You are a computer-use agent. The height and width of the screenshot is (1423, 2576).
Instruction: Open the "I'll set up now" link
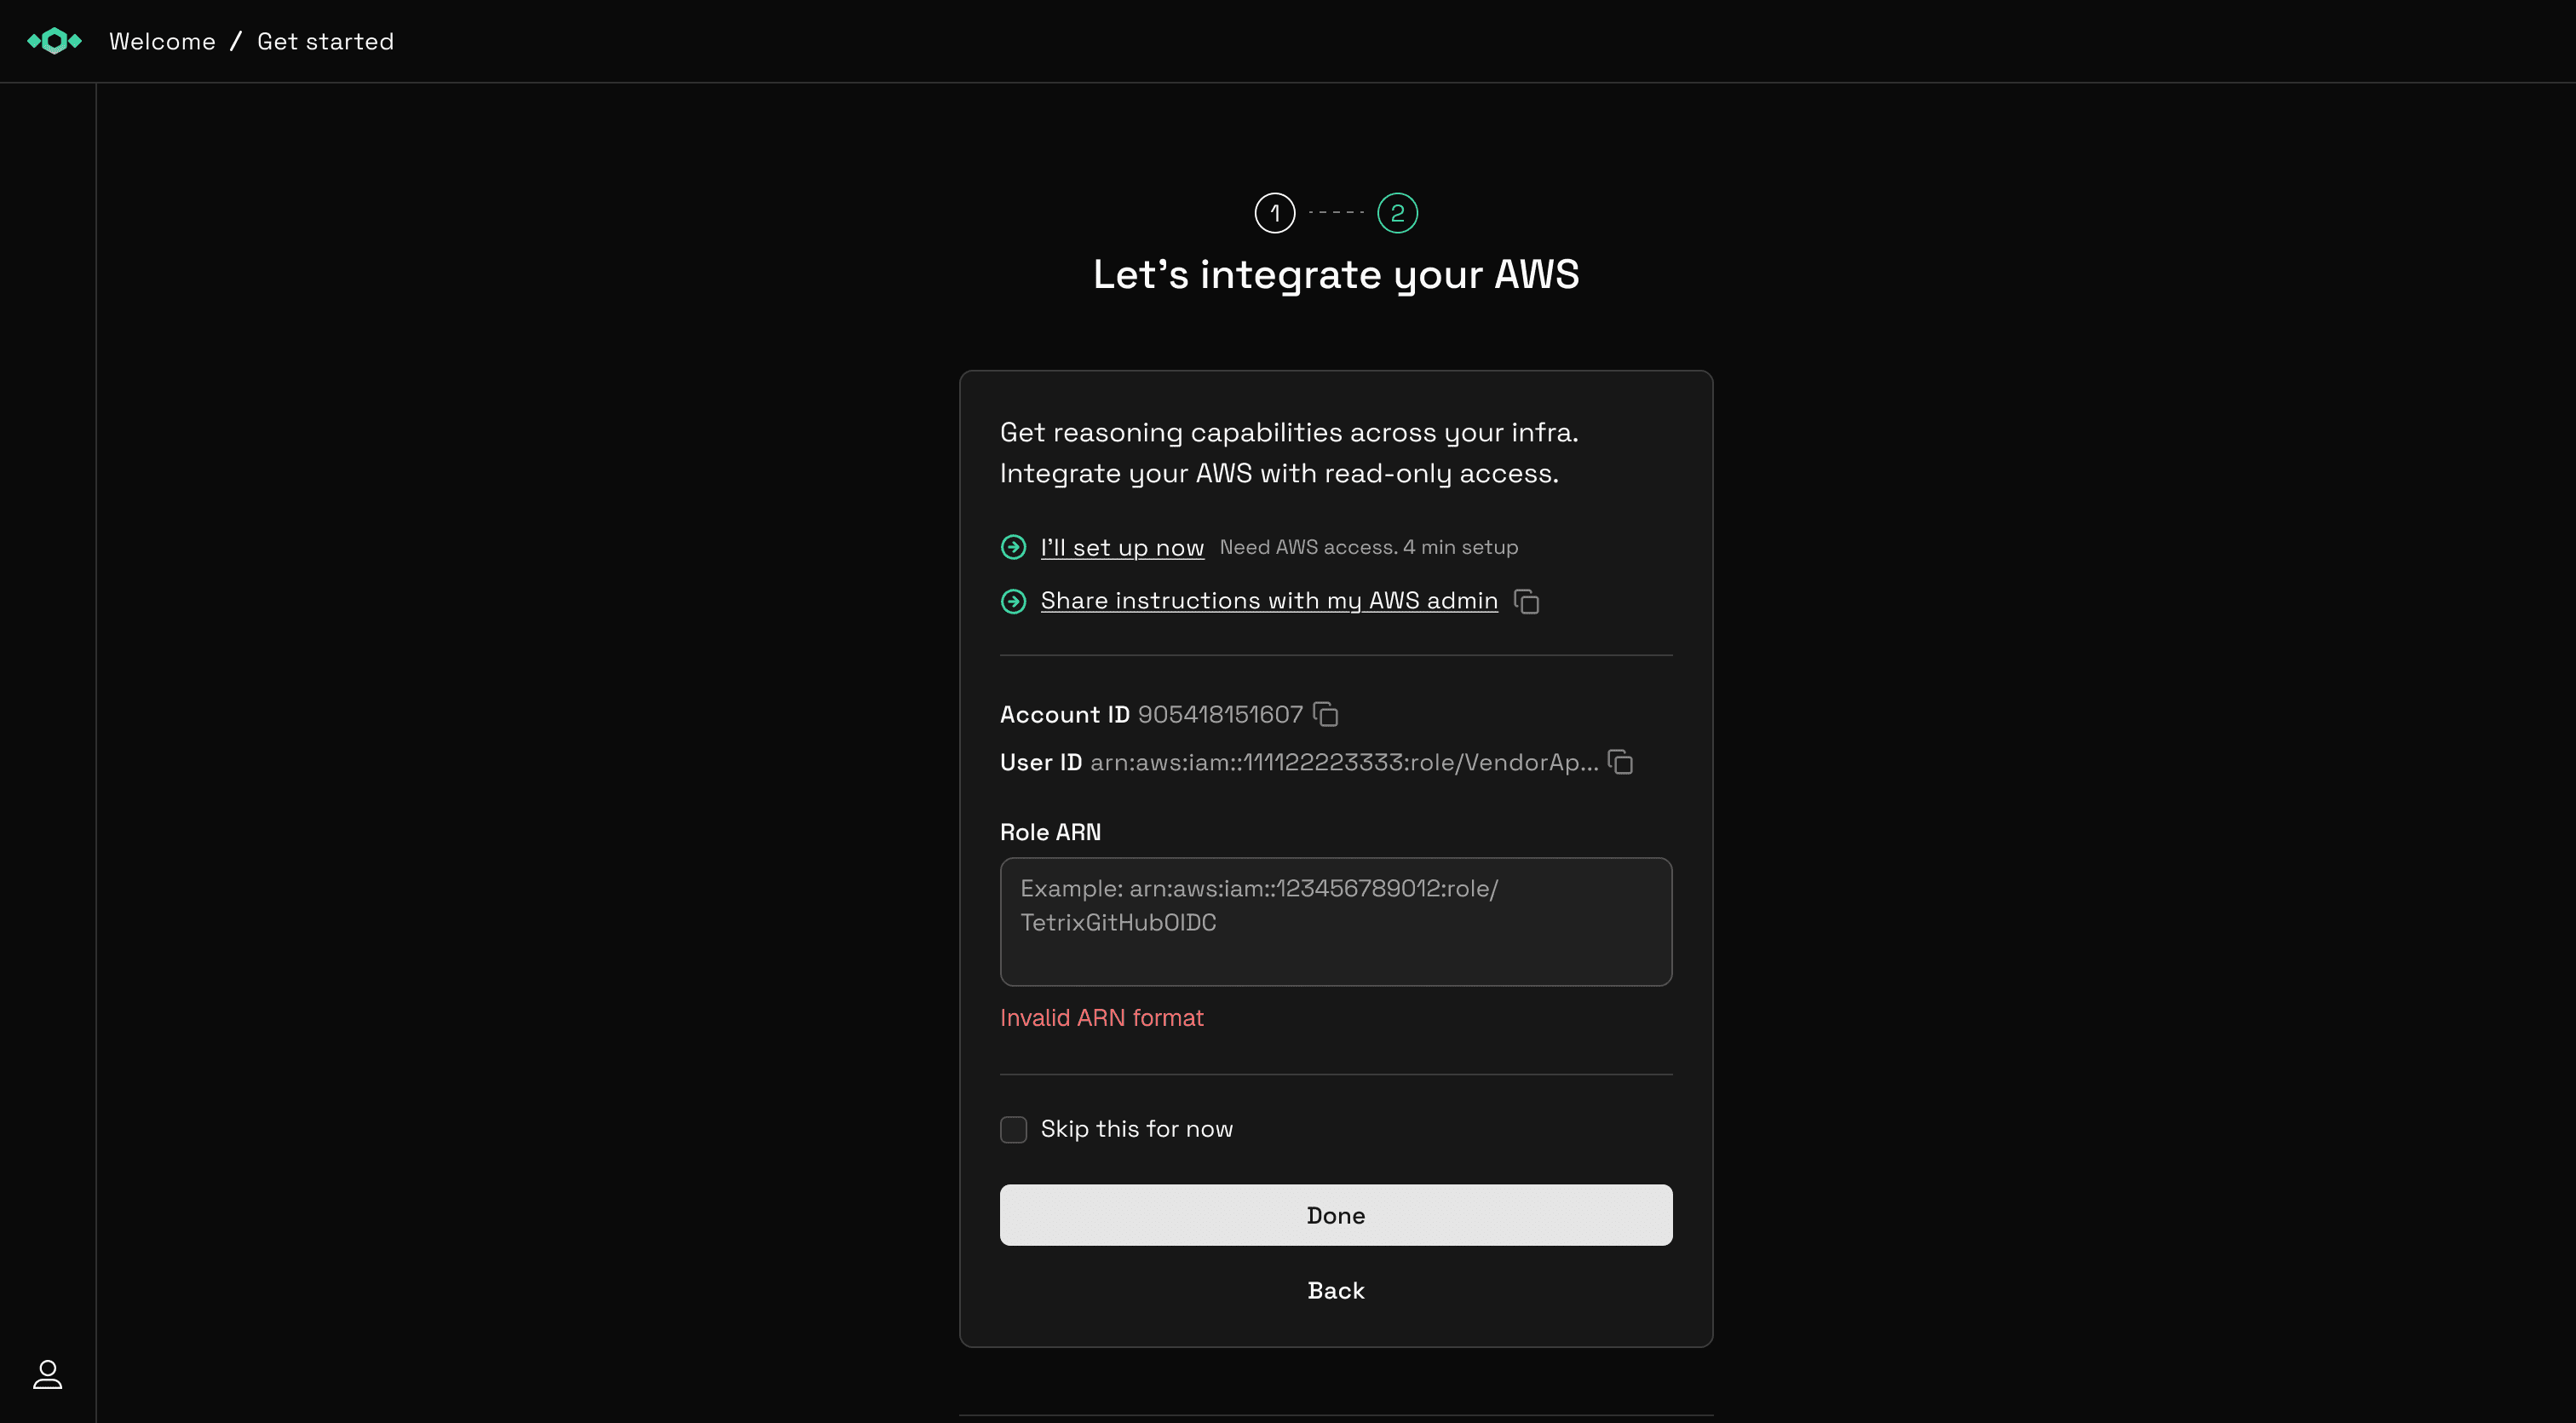point(1122,547)
